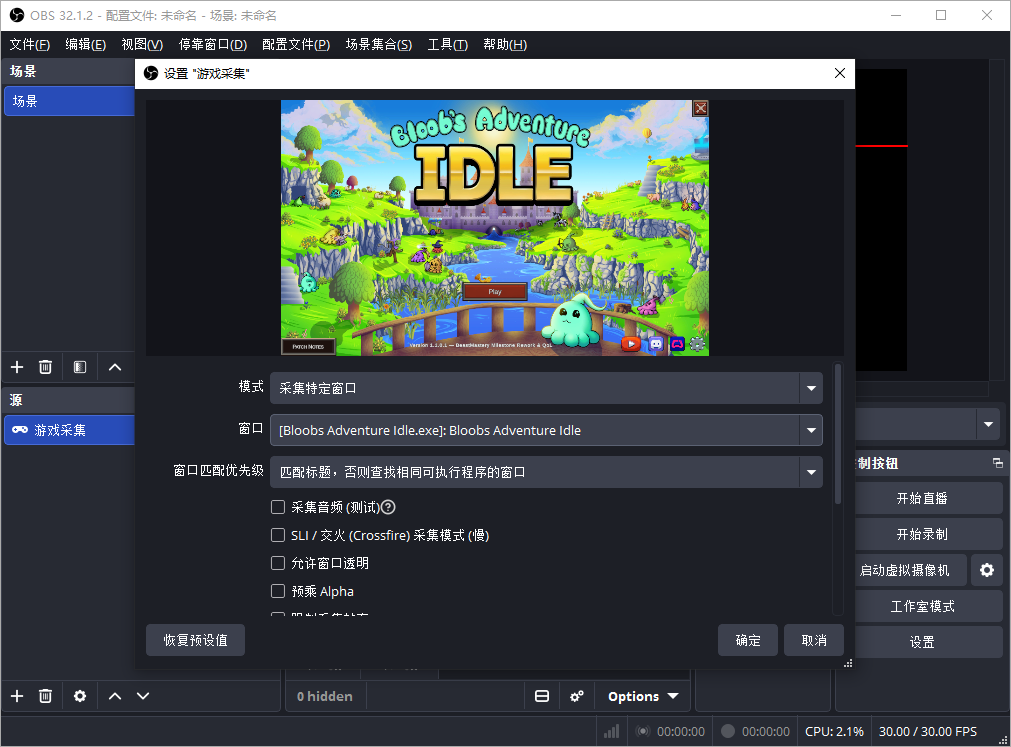Click Discord icon in game preview
Screen dimensions: 1011x747
(x=656, y=344)
